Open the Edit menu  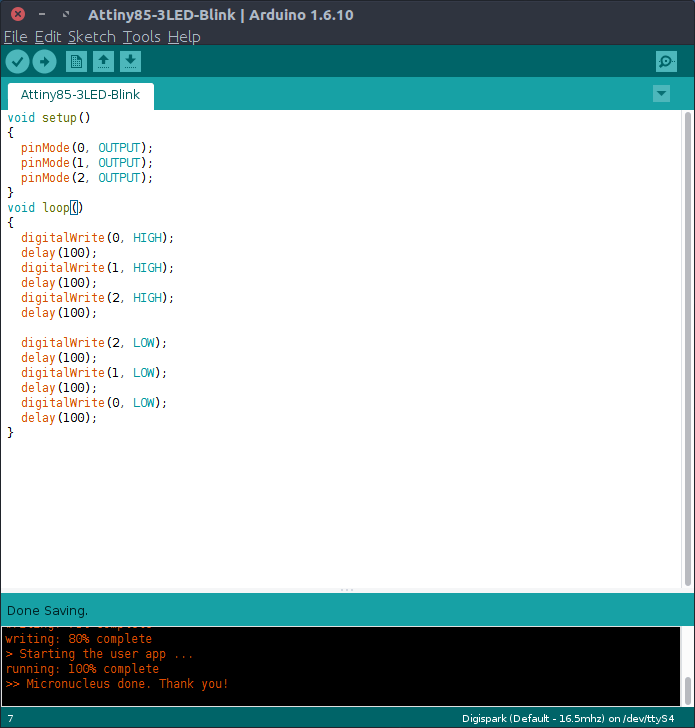coord(48,37)
